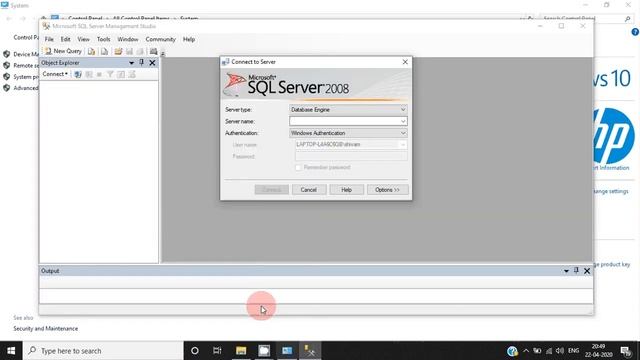Open File Explorer from the taskbar
This screenshot has height=360, width=640.
[241, 351]
